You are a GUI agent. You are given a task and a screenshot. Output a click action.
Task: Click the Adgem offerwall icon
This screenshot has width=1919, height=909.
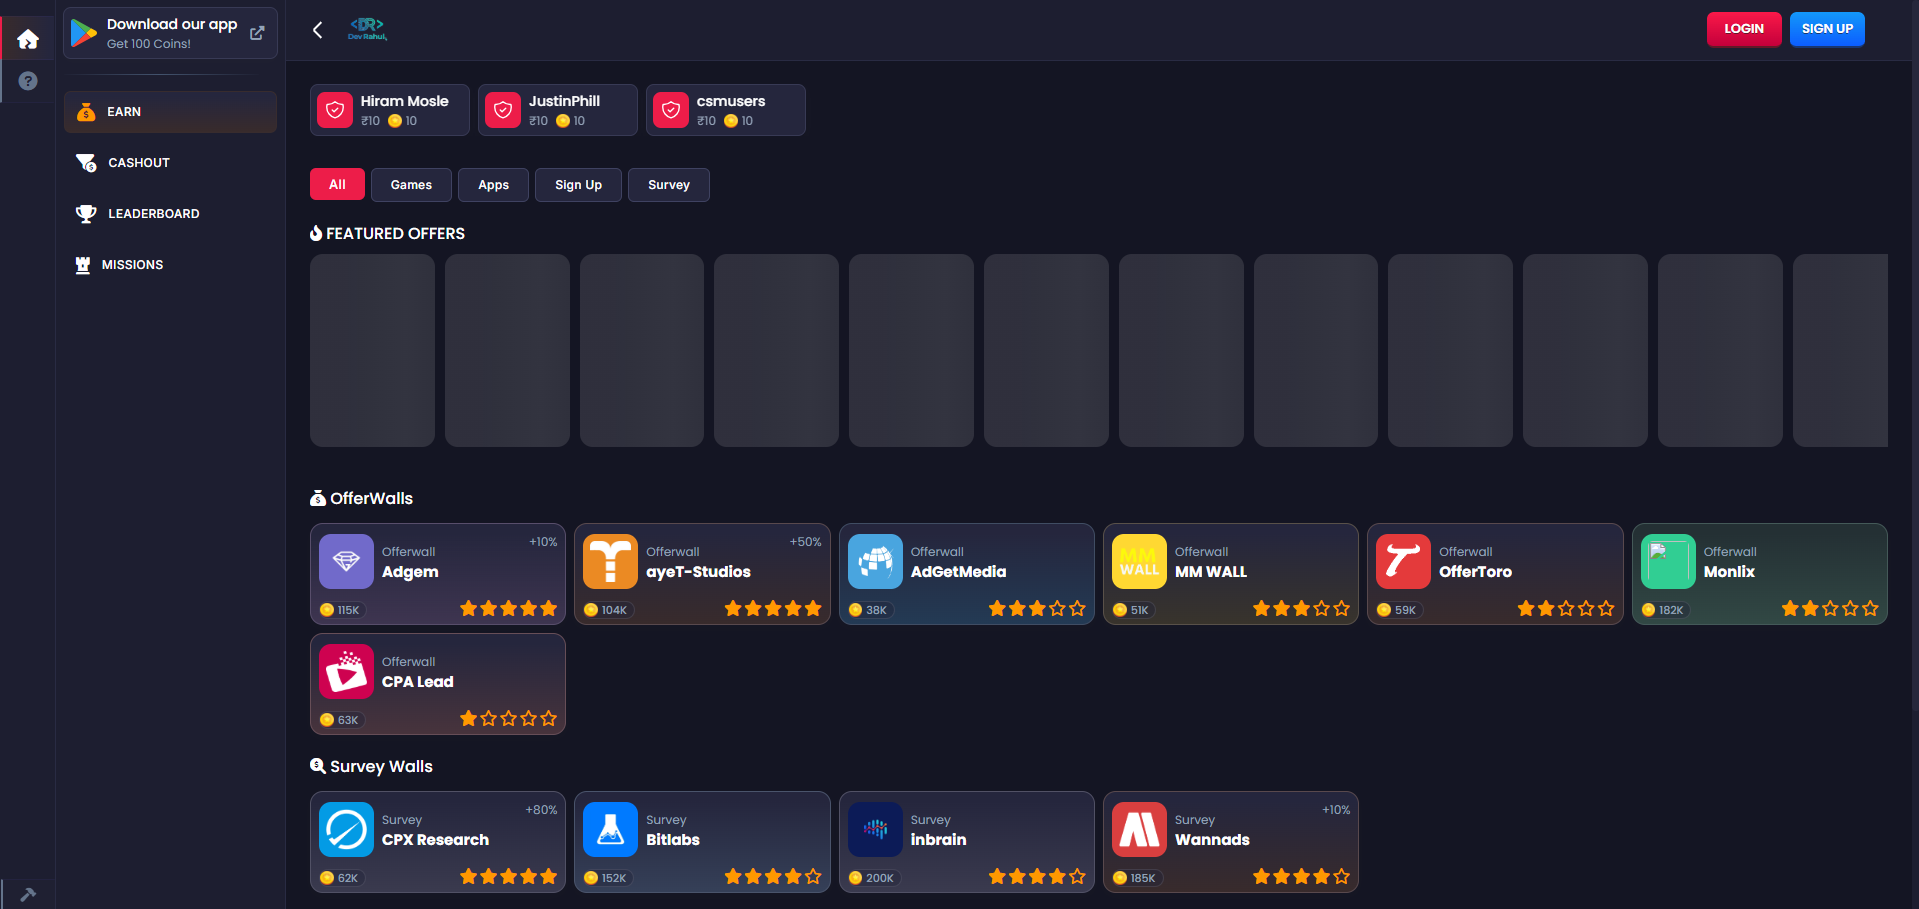346,562
